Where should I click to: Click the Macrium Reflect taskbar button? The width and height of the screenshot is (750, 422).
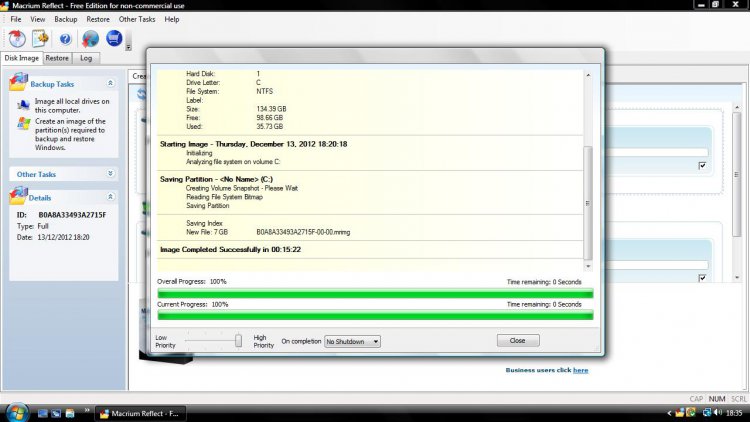tap(140, 413)
